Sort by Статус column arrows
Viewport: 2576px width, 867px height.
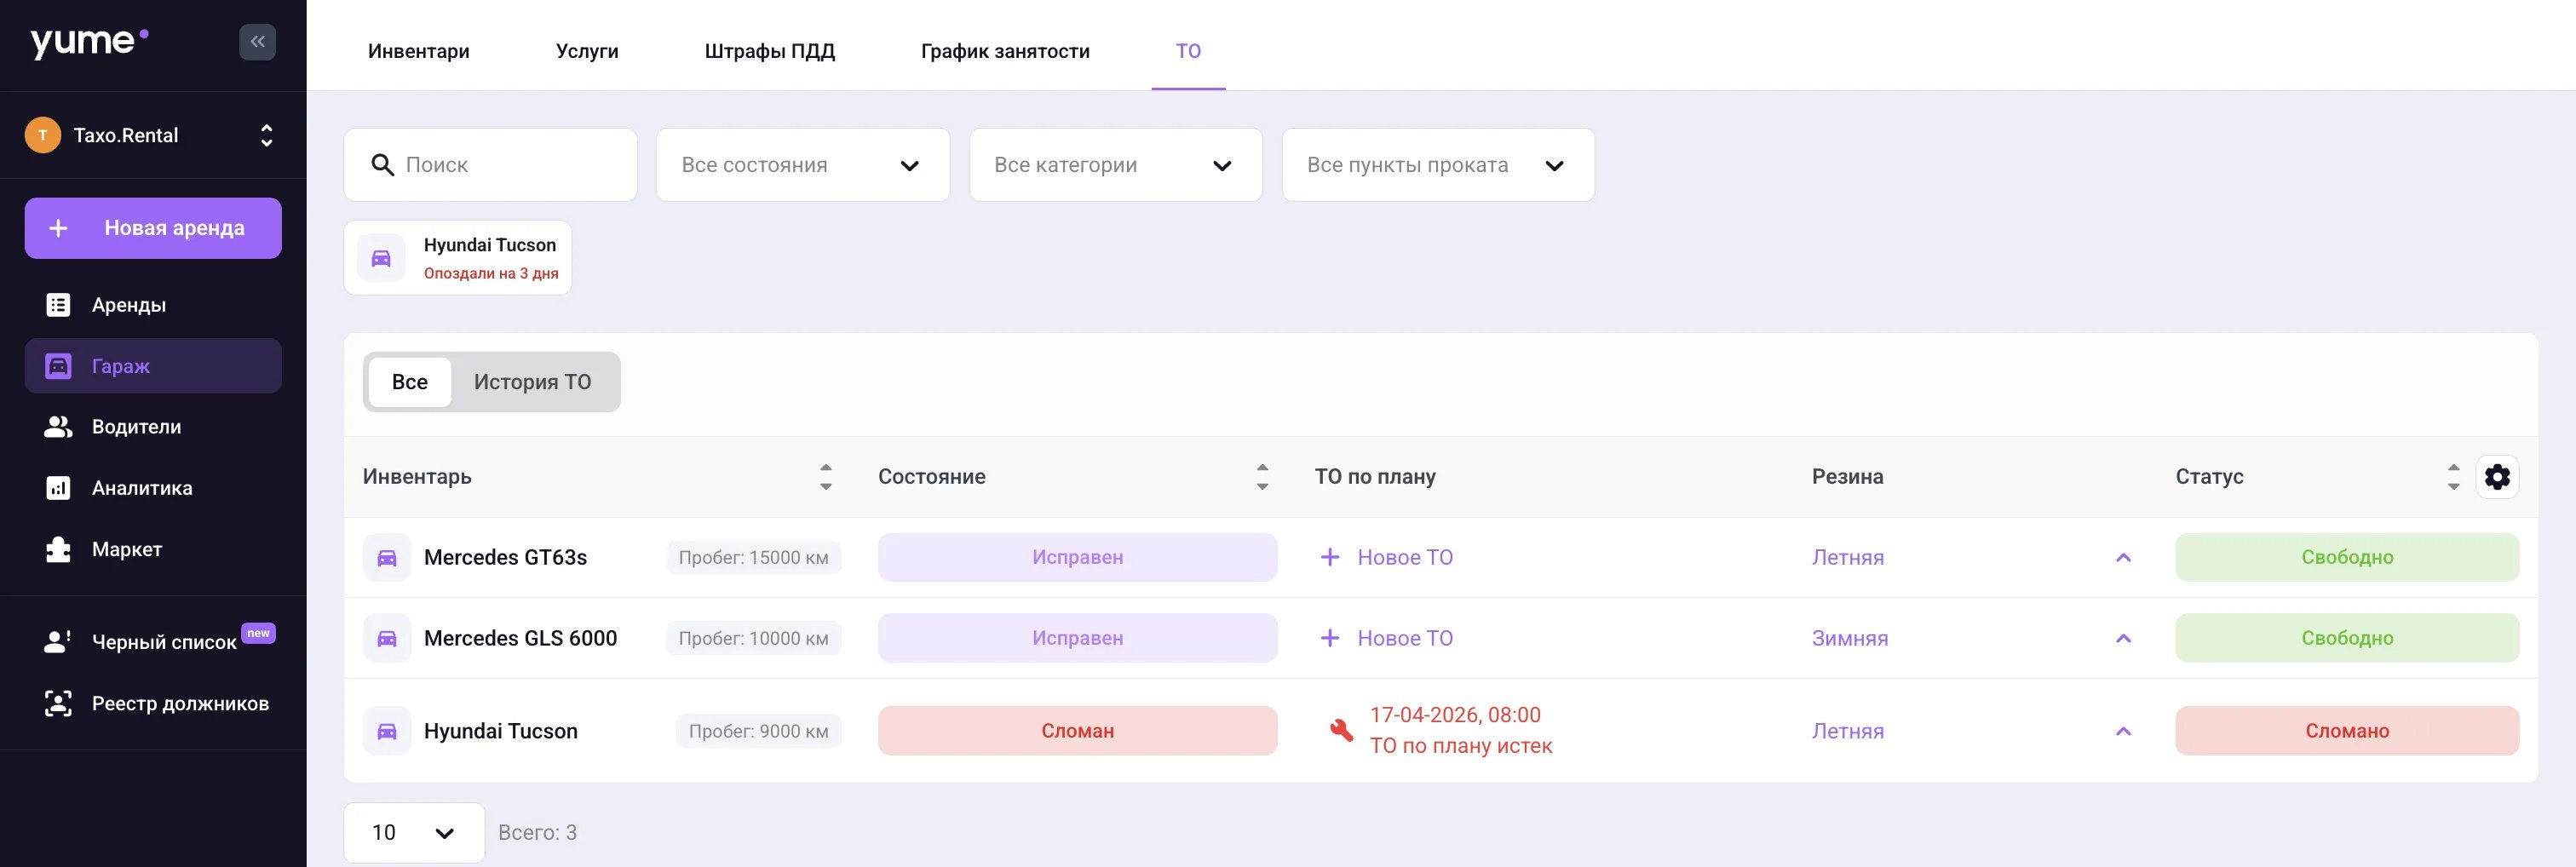2453,477
